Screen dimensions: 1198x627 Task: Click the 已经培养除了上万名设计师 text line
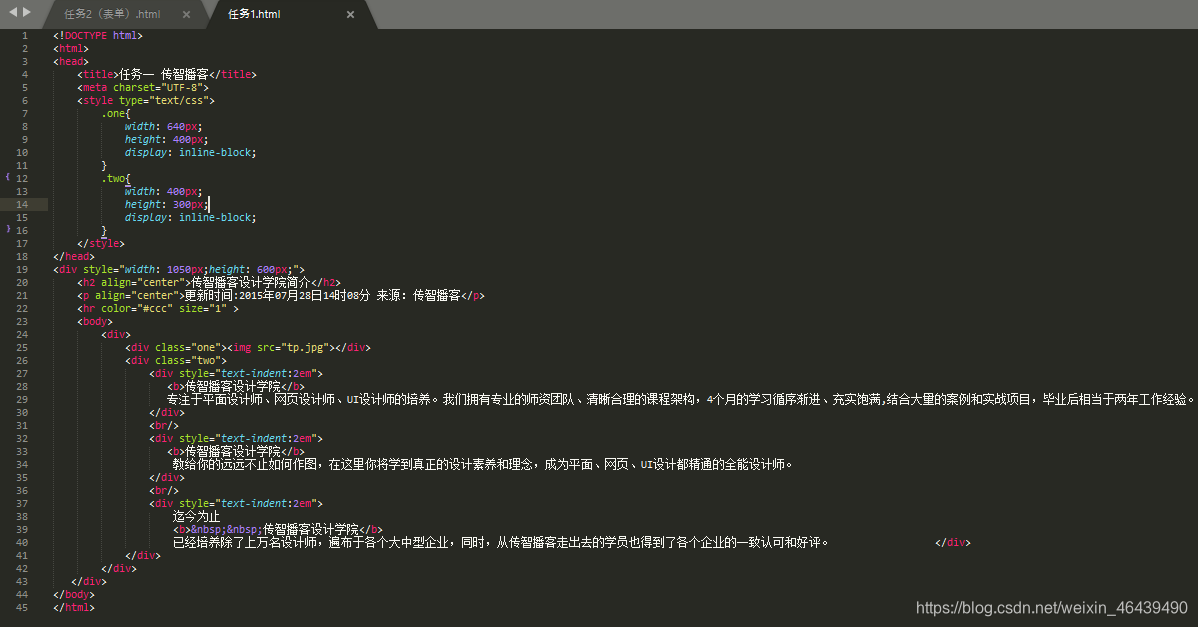(500, 542)
